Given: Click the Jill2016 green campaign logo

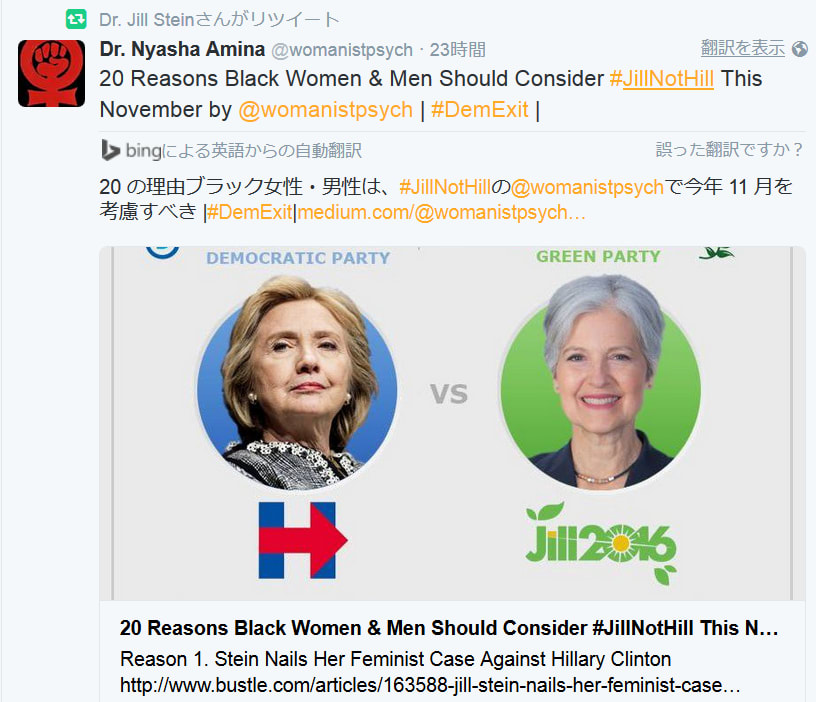Looking at the screenshot, I should (x=601, y=543).
